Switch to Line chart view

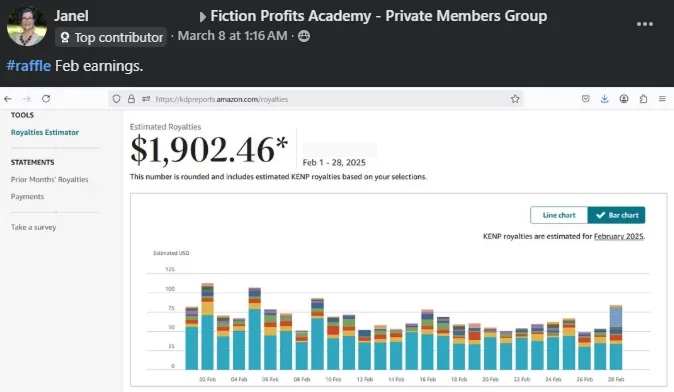559,215
